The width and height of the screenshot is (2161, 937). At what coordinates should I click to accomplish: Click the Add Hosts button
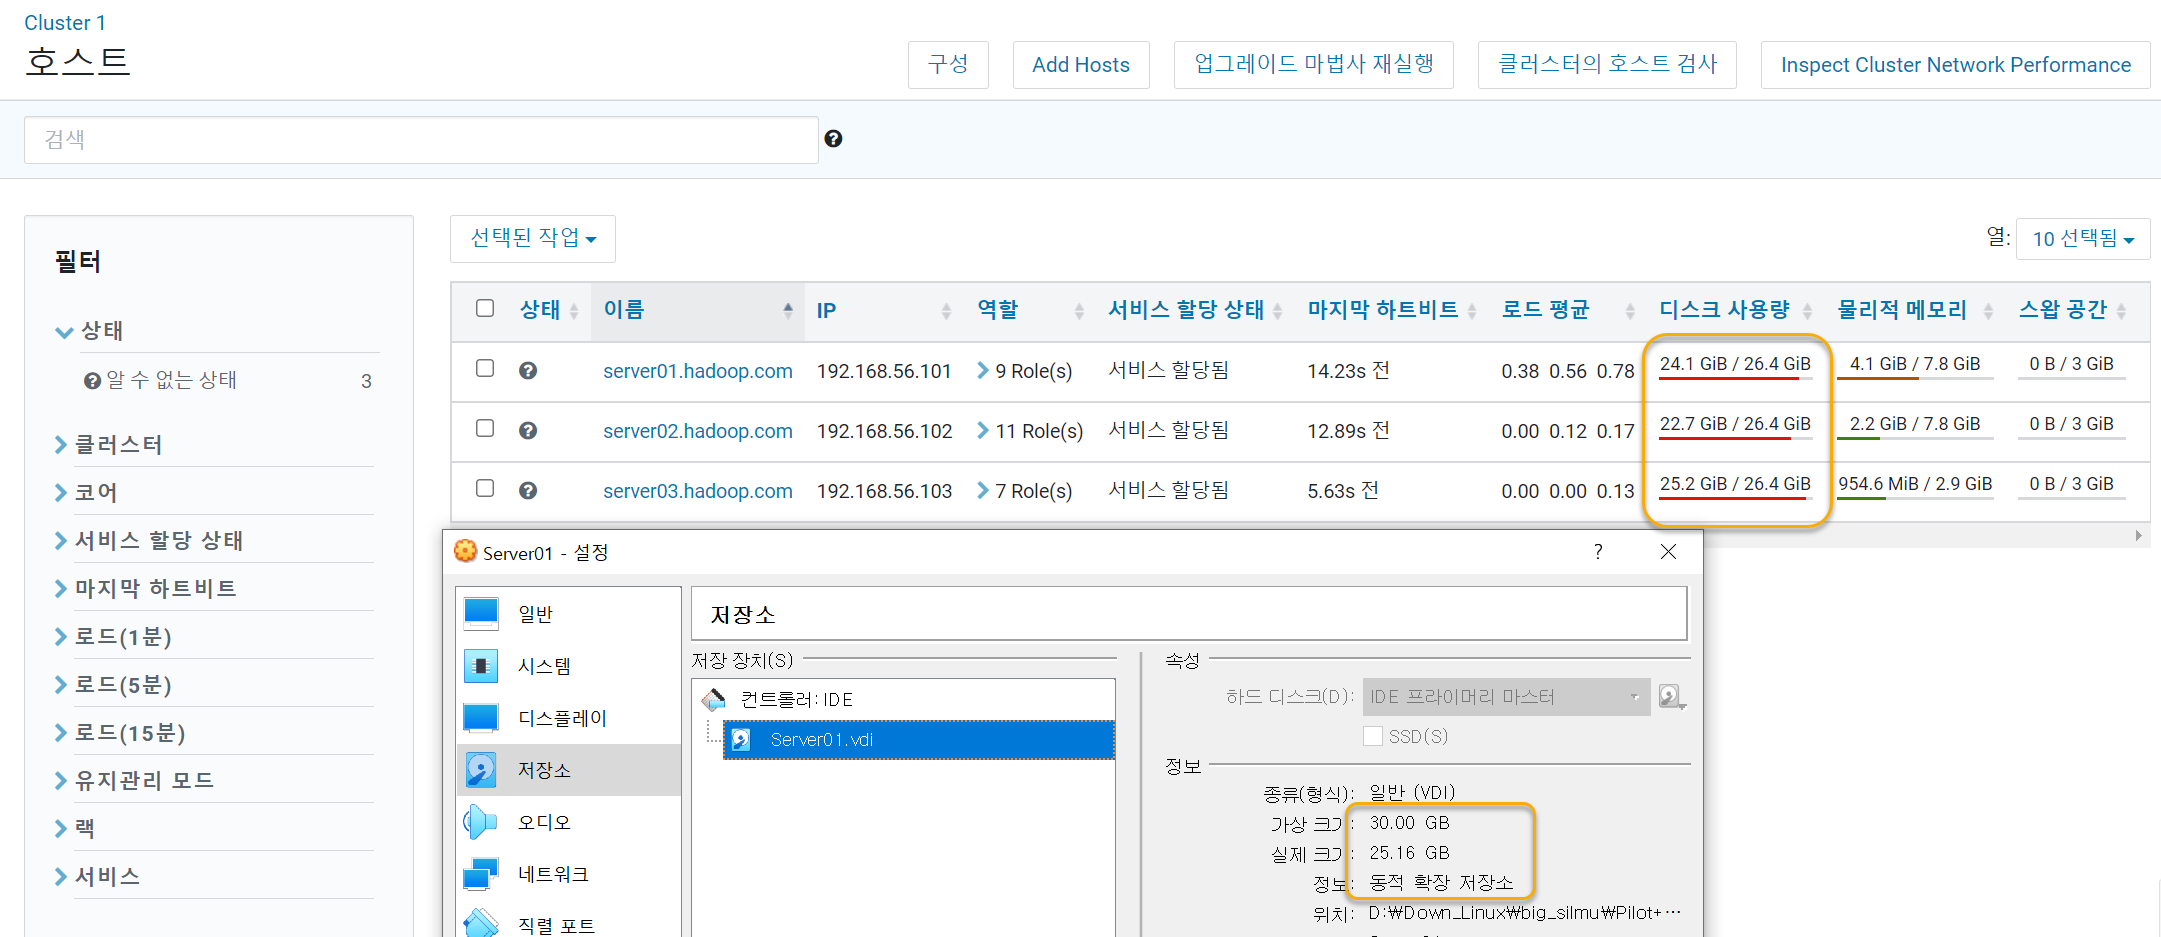(1081, 65)
